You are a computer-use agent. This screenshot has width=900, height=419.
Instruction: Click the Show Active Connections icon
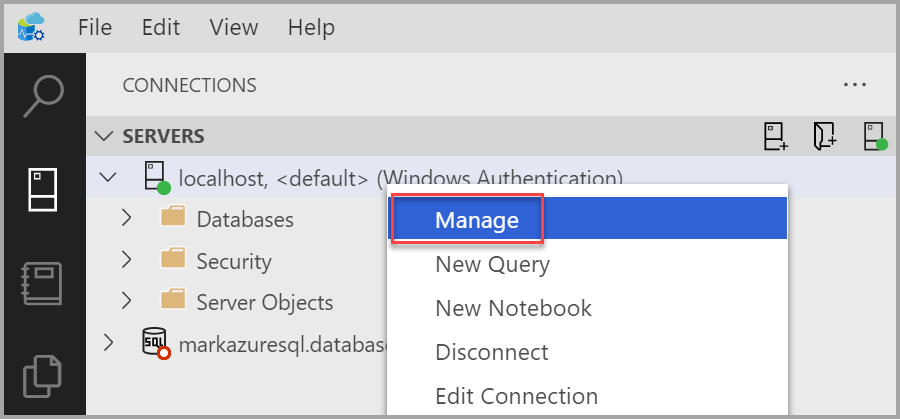(x=875, y=137)
